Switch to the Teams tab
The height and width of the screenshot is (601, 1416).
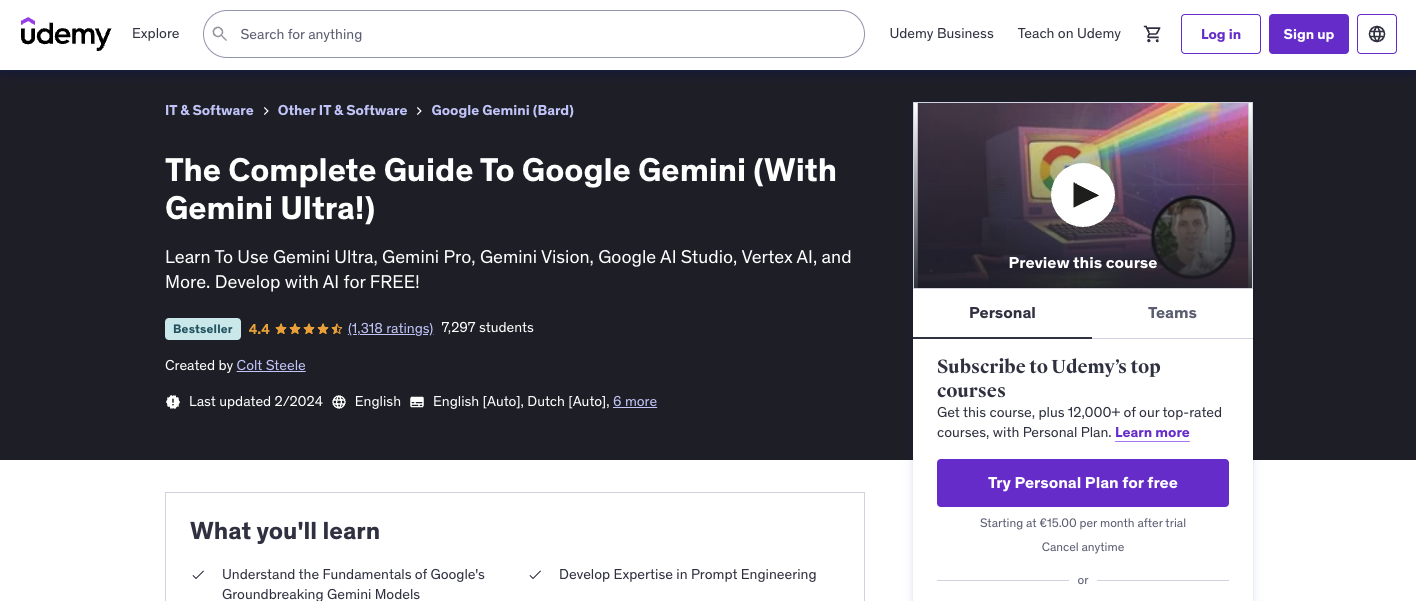point(1171,313)
